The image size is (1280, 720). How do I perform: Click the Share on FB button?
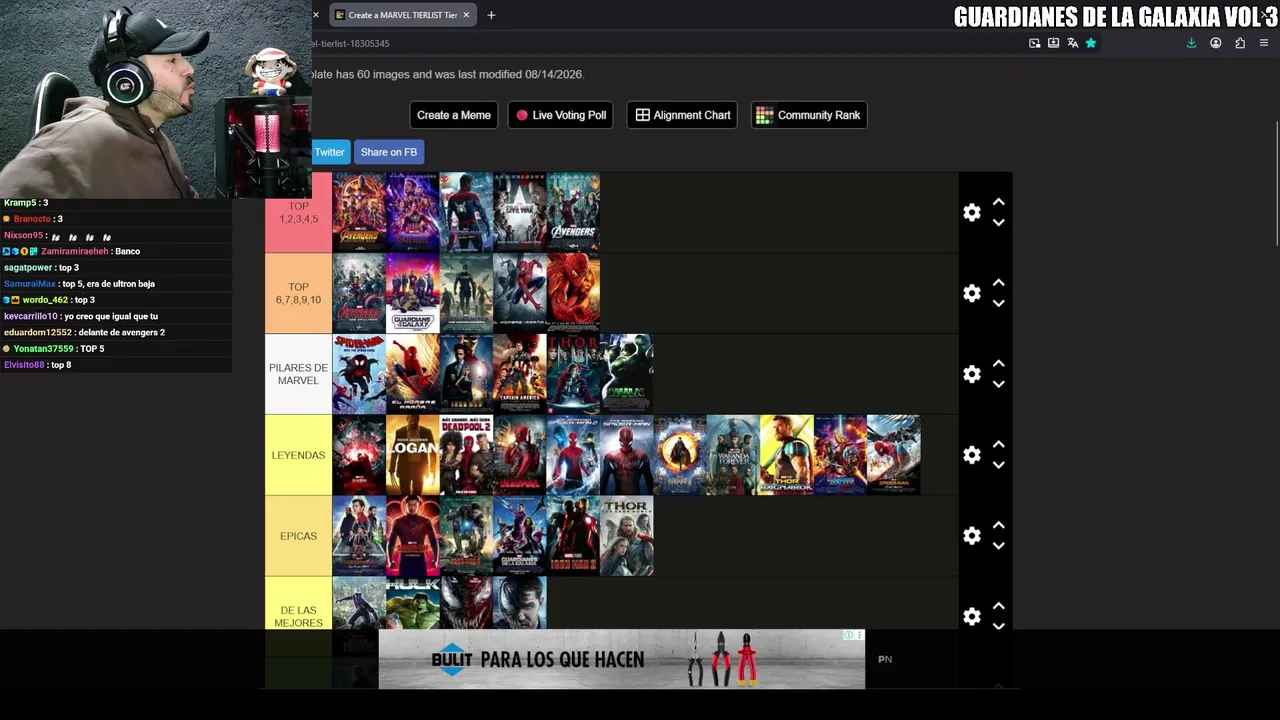(x=389, y=152)
